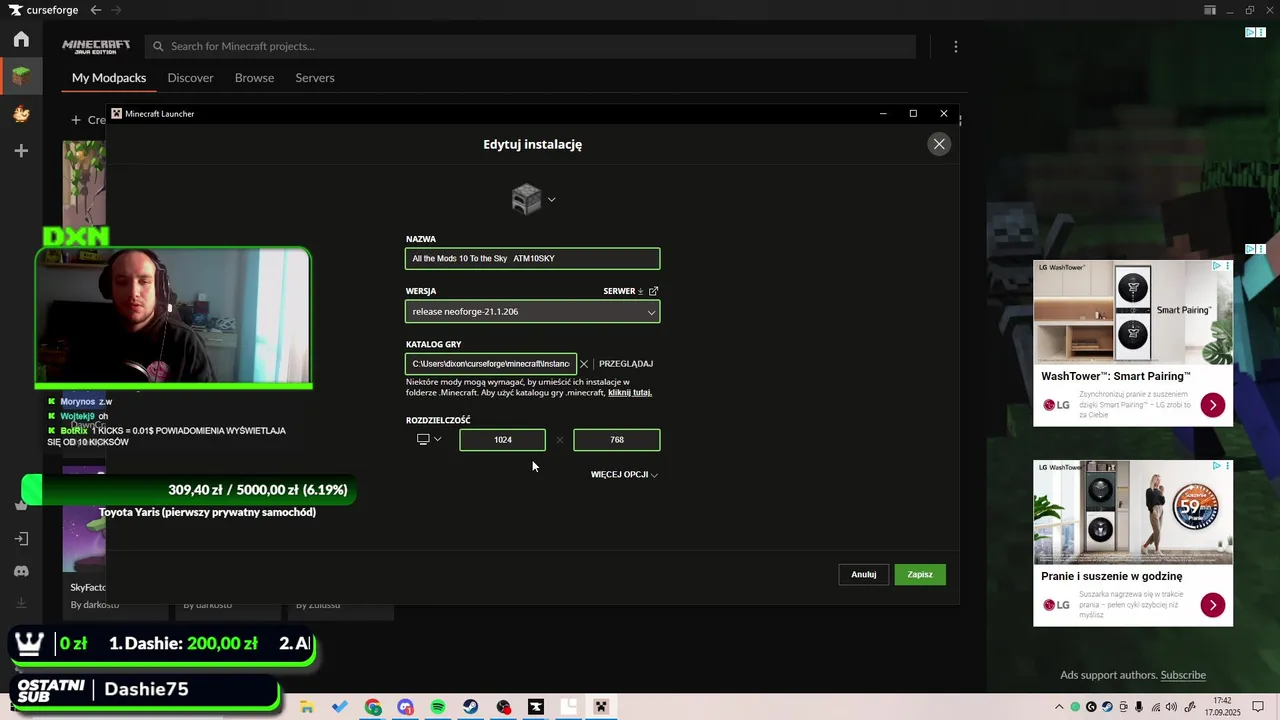Open the WashTower Smart Pairing ad image
Viewport: 1280px width, 720px height.
pos(1133,312)
